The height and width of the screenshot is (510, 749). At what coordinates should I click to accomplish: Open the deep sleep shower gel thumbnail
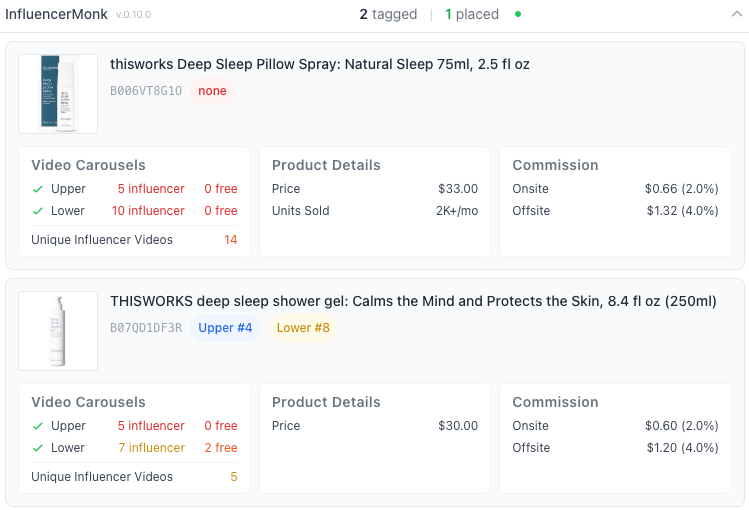point(58,331)
